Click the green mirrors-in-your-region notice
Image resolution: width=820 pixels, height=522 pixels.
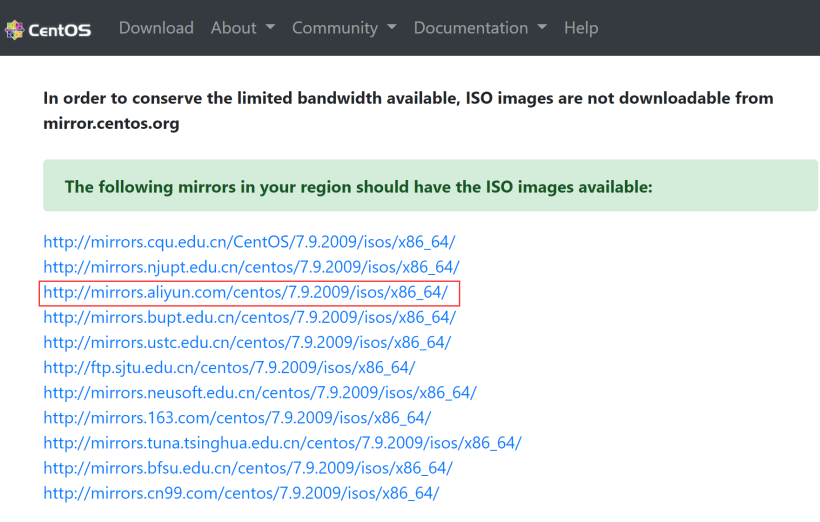click(x=430, y=186)
